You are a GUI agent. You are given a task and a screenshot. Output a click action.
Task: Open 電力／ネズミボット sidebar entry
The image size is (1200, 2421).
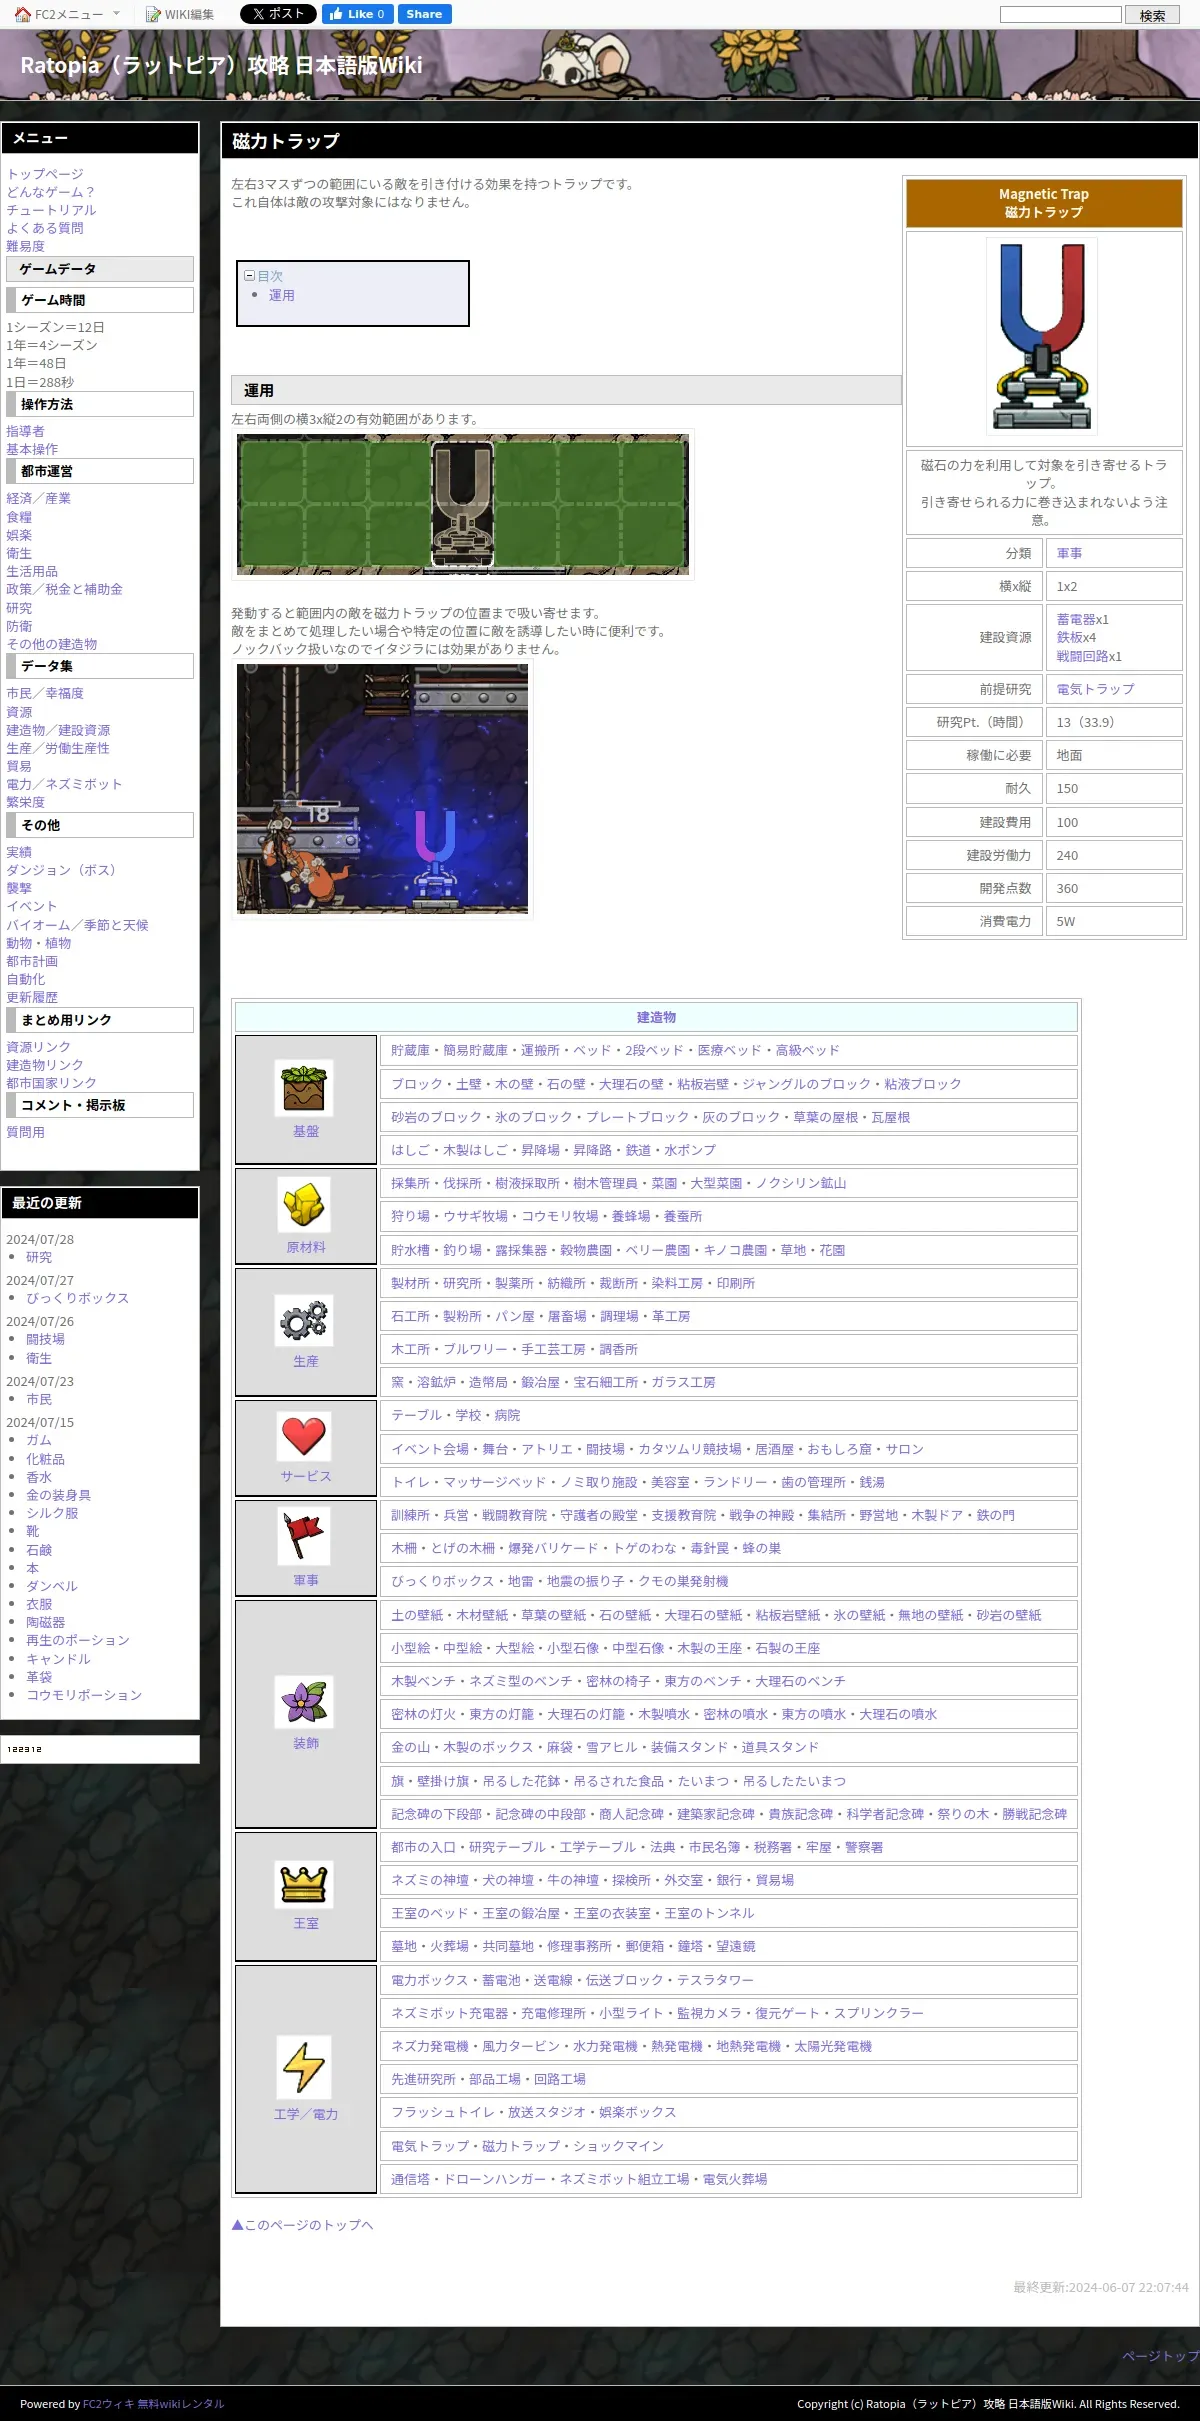pyautogui.click(x=64, y=784)
